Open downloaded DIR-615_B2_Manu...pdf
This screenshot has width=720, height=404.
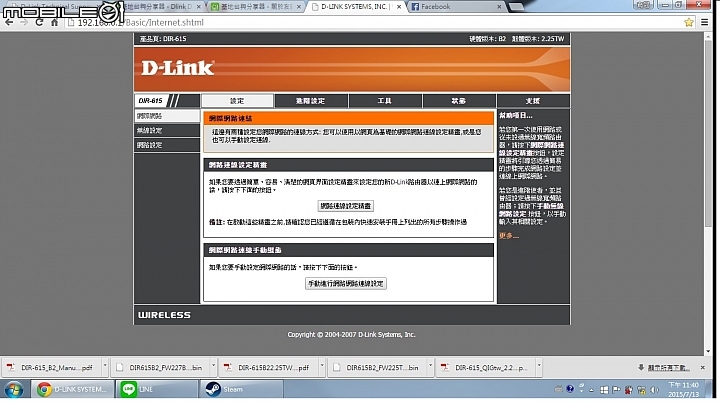pos(51,367)
